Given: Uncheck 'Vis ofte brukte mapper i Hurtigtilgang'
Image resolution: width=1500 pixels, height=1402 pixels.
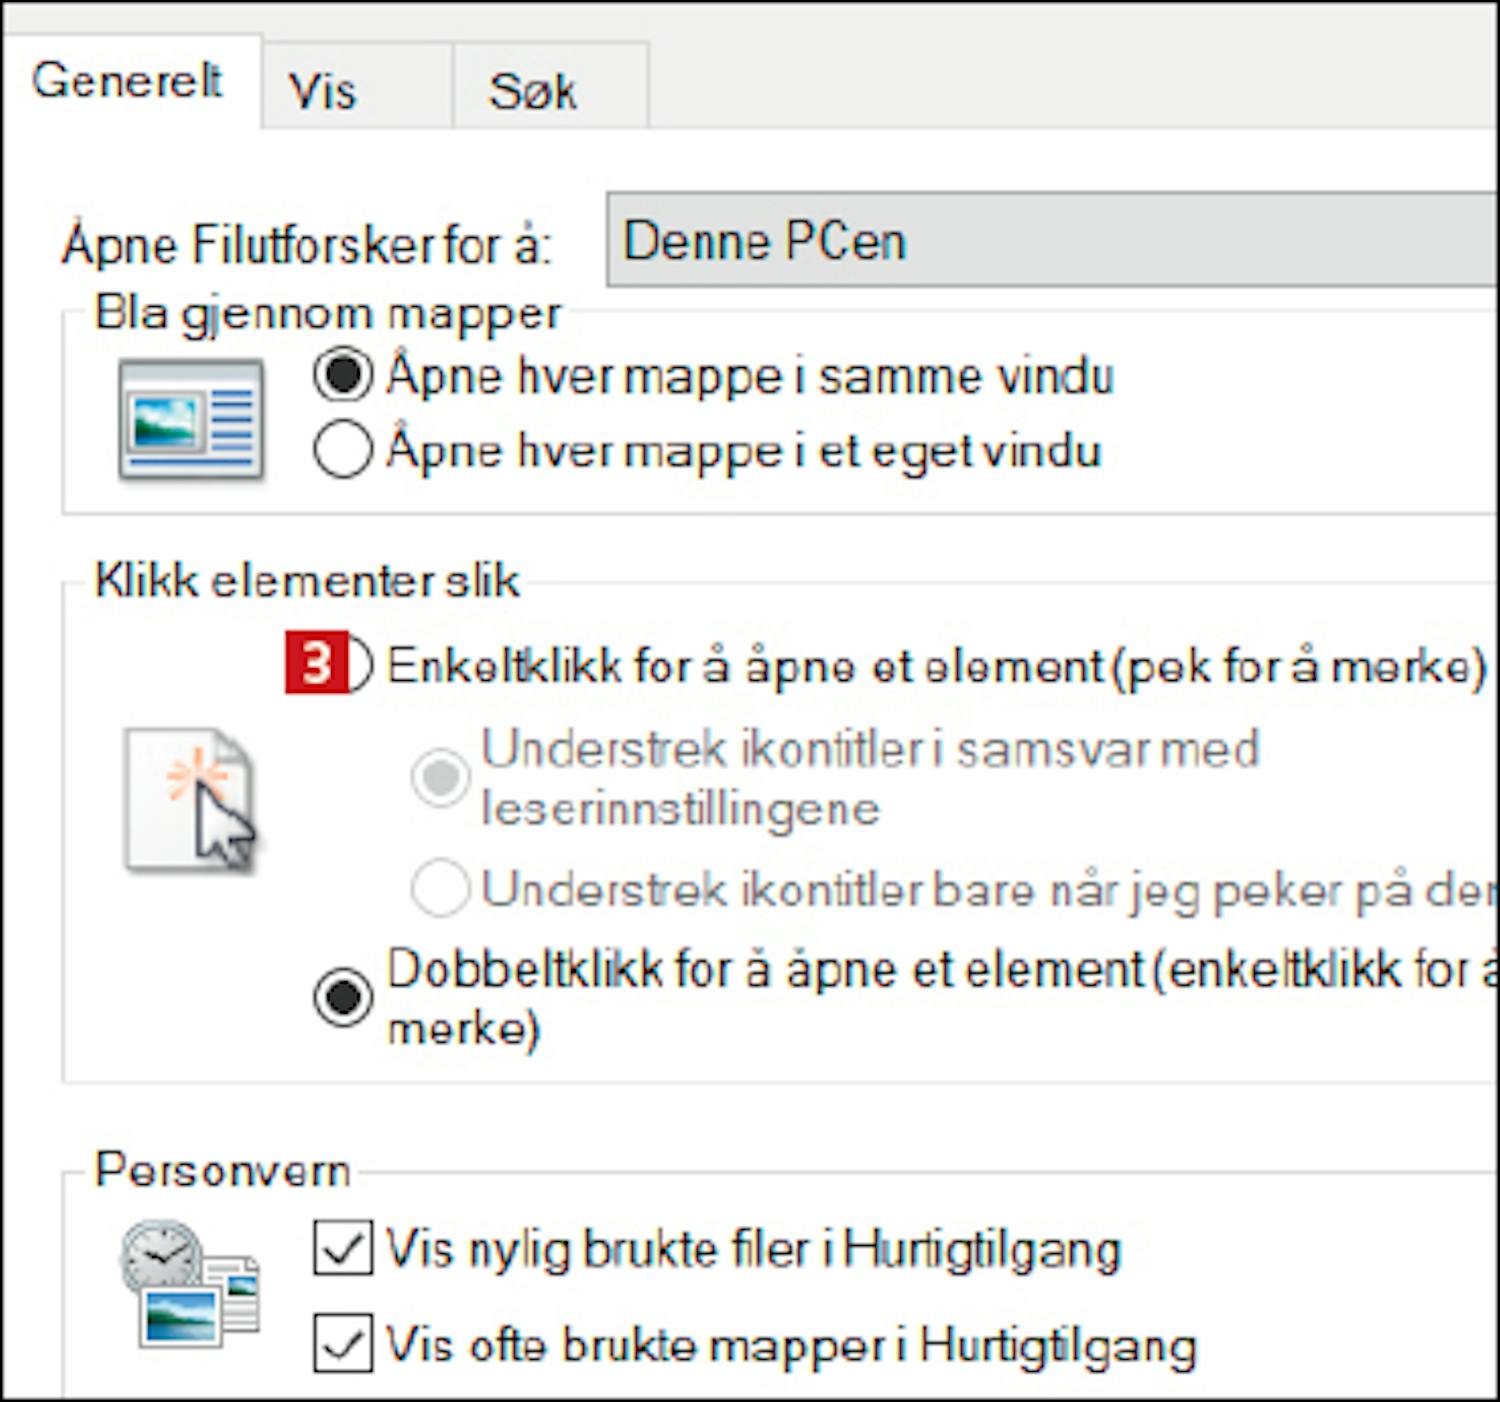Looking at the screenshot, I should click(x=343, y=1343).
